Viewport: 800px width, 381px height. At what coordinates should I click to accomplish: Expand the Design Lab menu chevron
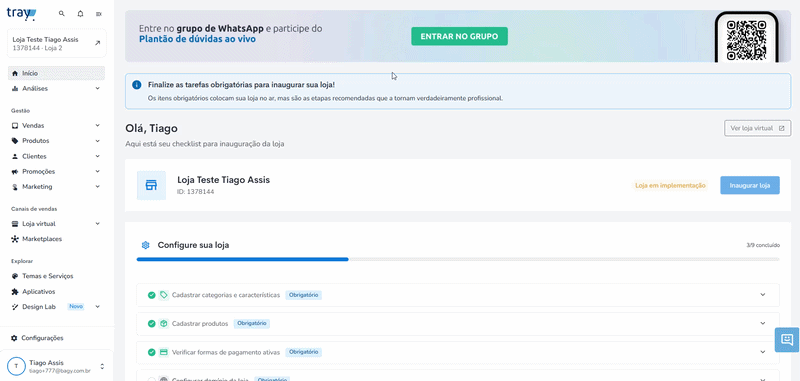pos(97,307)
